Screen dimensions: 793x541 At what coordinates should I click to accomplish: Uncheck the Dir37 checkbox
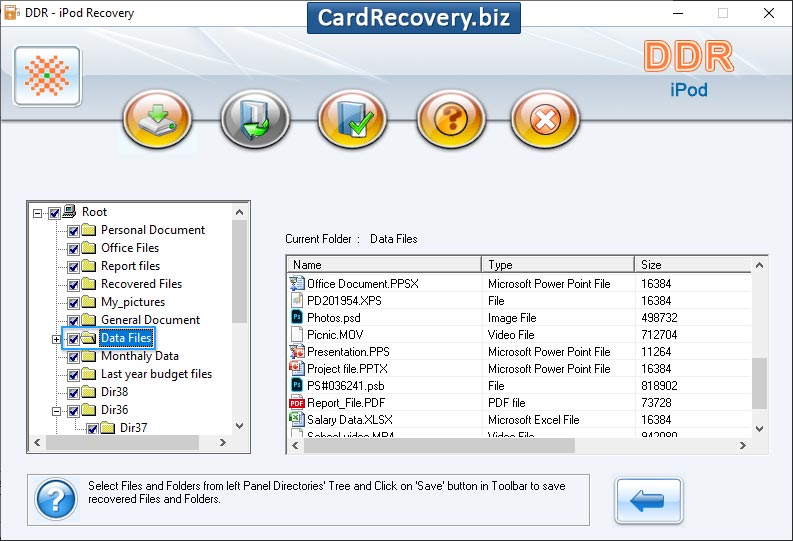point(92,429)
